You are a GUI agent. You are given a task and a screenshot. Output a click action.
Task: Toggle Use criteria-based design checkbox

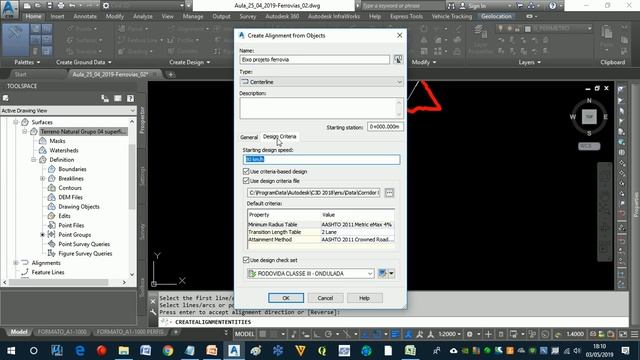click(x=246, y=171)
